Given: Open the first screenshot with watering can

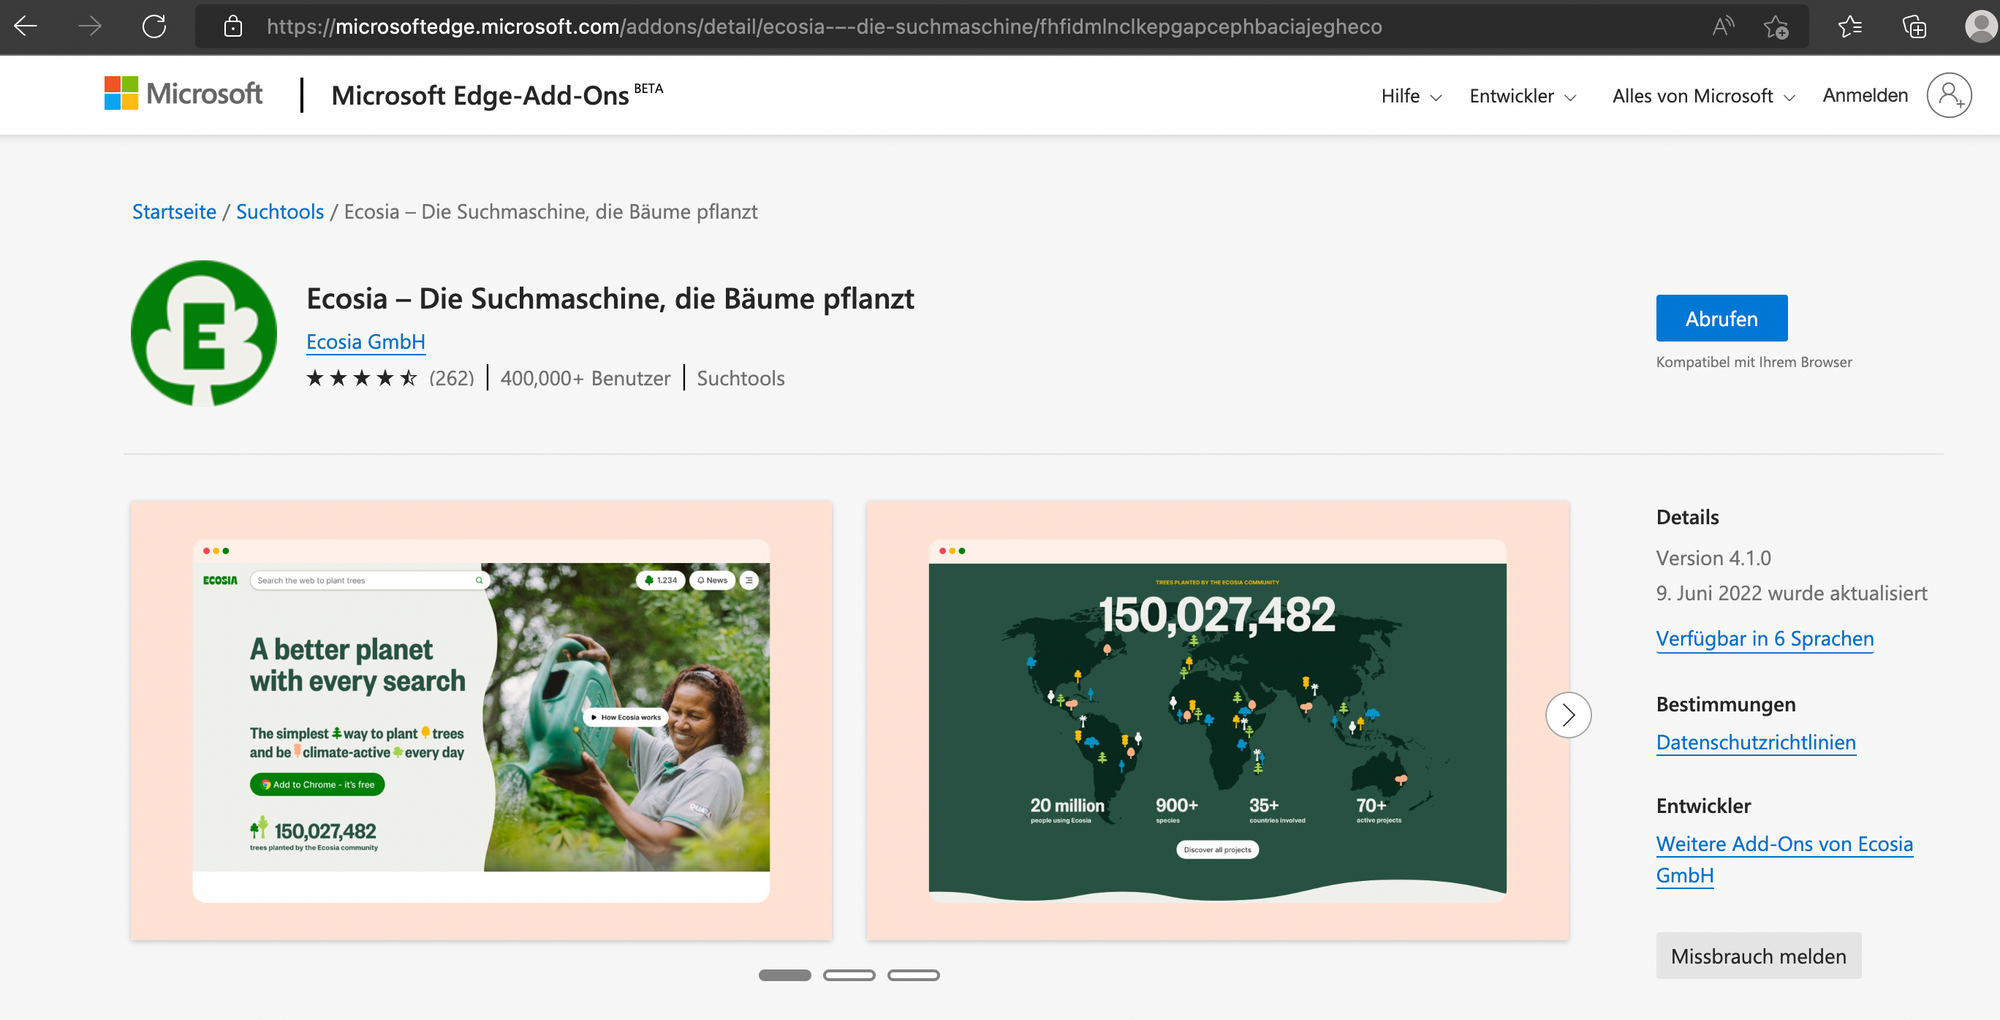Looking at the screenshot, I should pos(481,720).
